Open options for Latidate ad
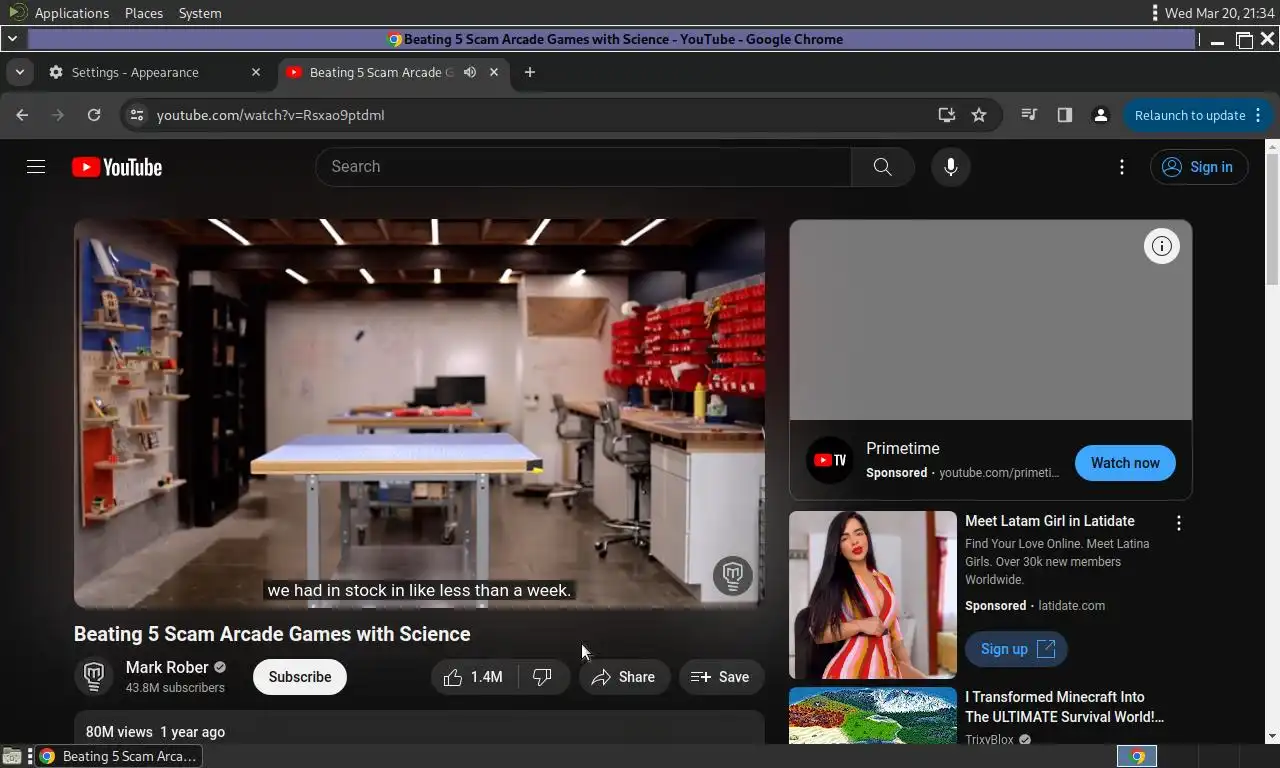This screenshot has height=768, width=1280. [1179, 523]
